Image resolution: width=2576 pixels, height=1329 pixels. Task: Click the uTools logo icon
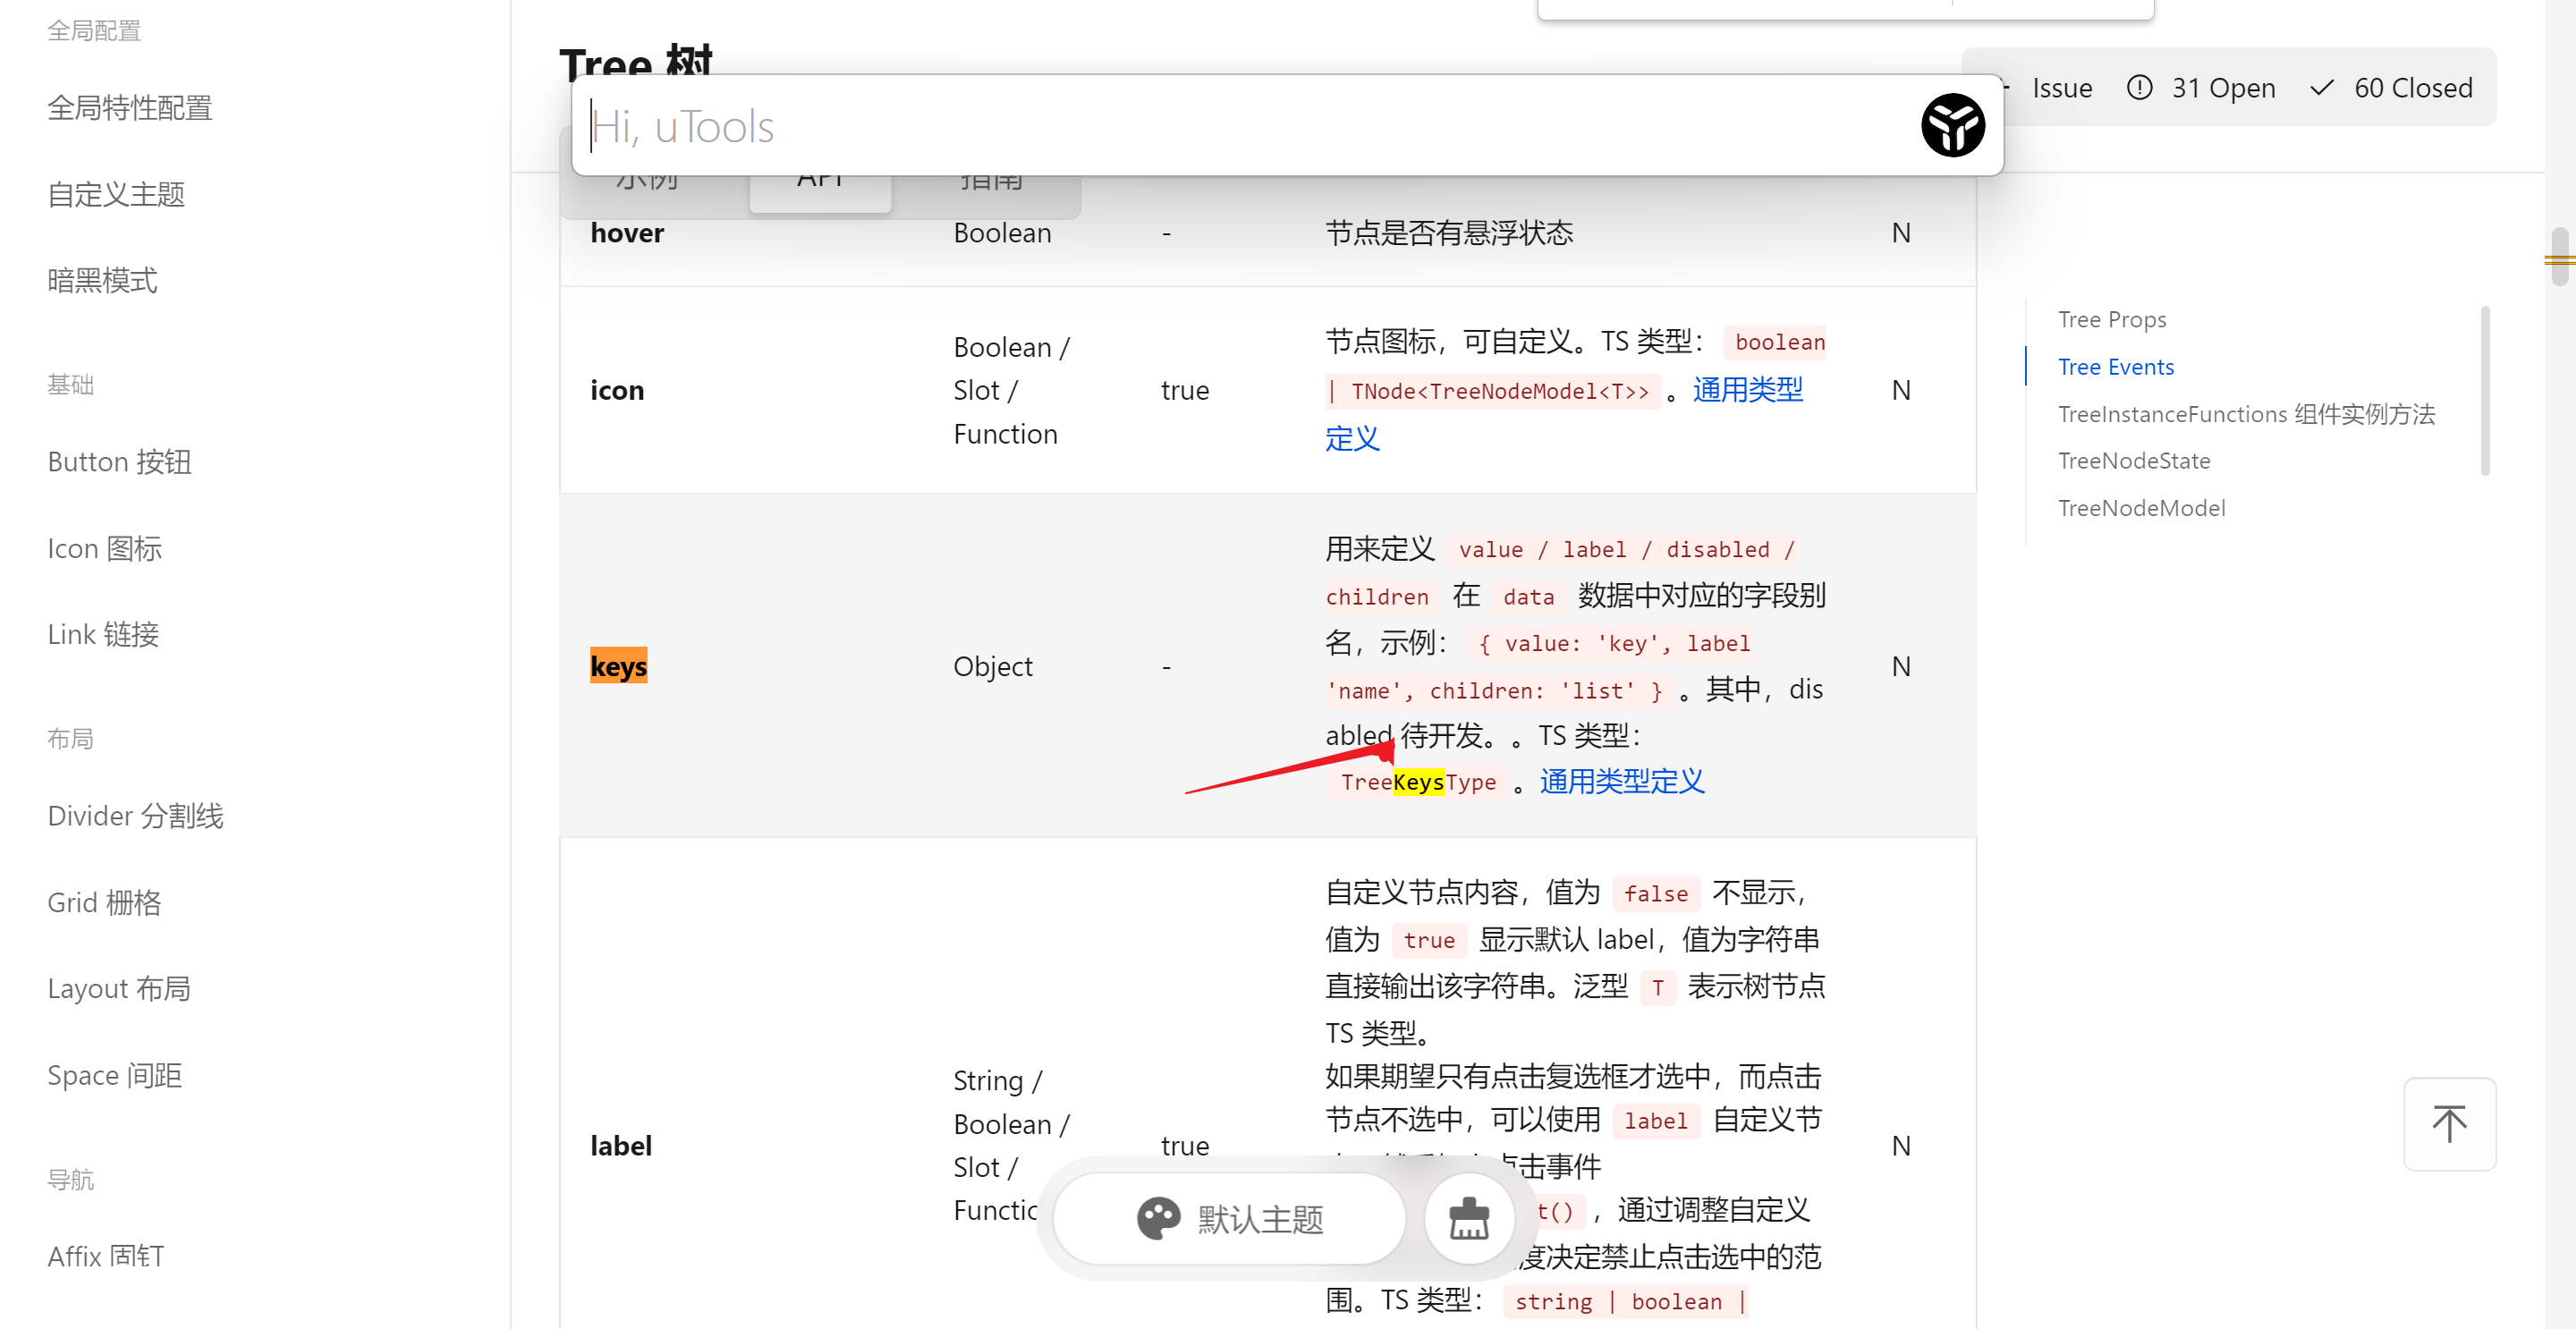point(1953,124)
